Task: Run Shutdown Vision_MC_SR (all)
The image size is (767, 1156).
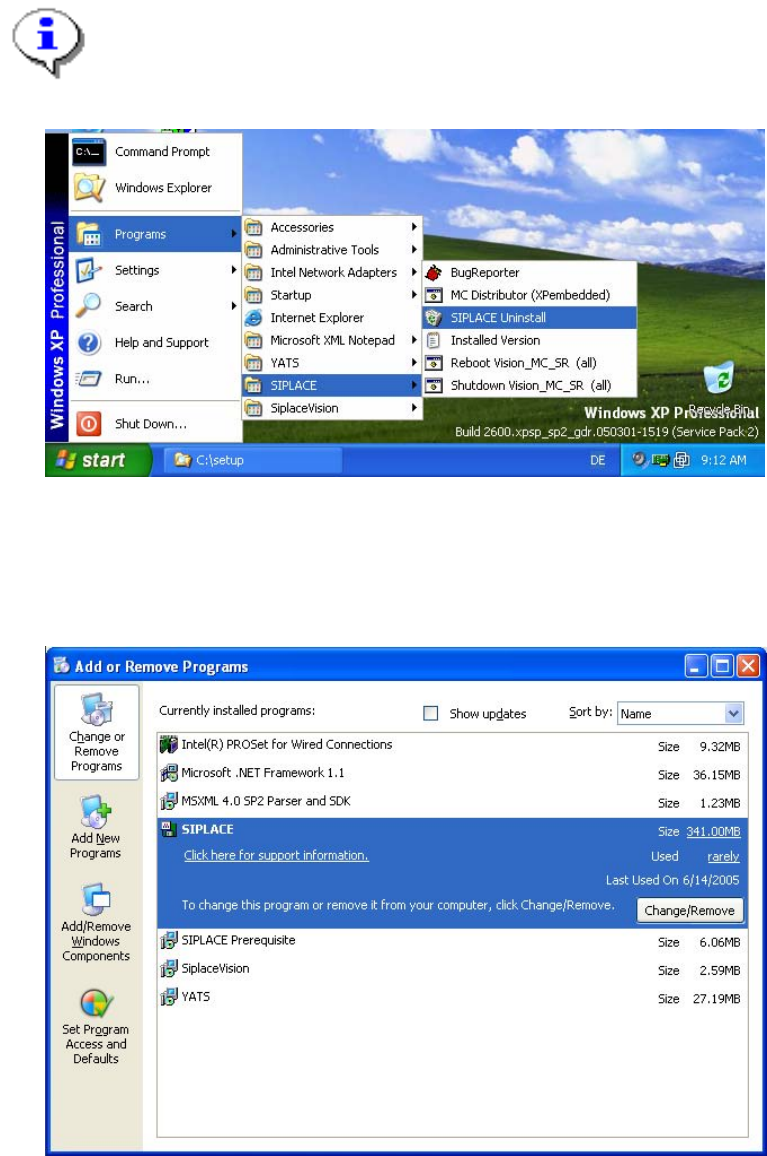Action: (x=530, y=386)
